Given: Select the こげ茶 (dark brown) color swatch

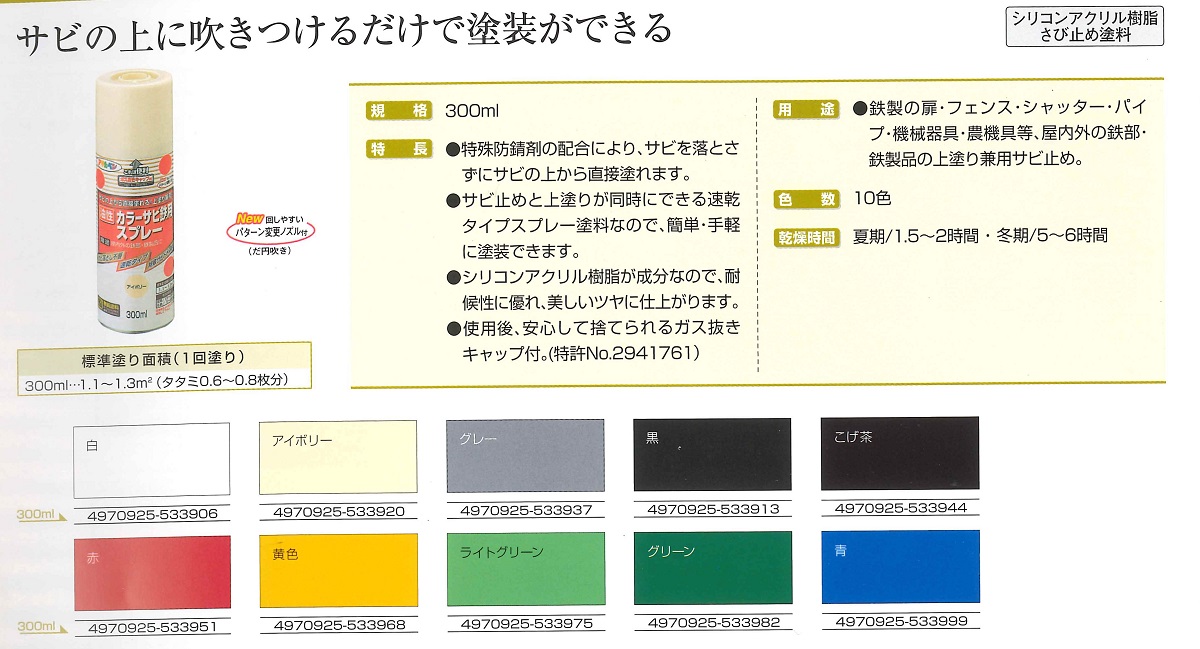Looking at the screenshot, I should tap(897, 460).
